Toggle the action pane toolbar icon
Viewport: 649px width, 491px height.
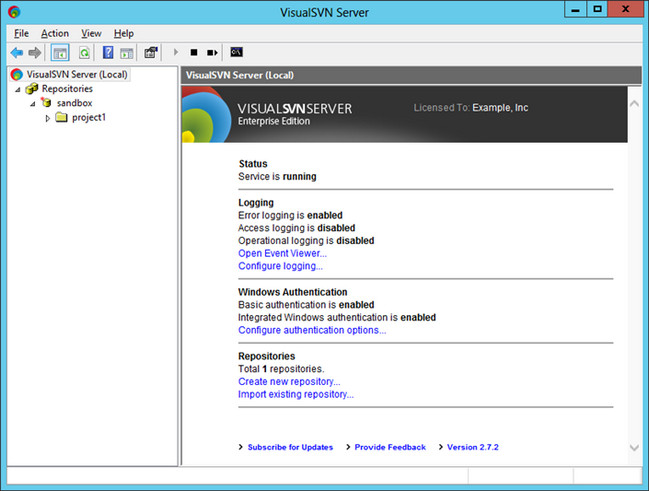[126, 53]
